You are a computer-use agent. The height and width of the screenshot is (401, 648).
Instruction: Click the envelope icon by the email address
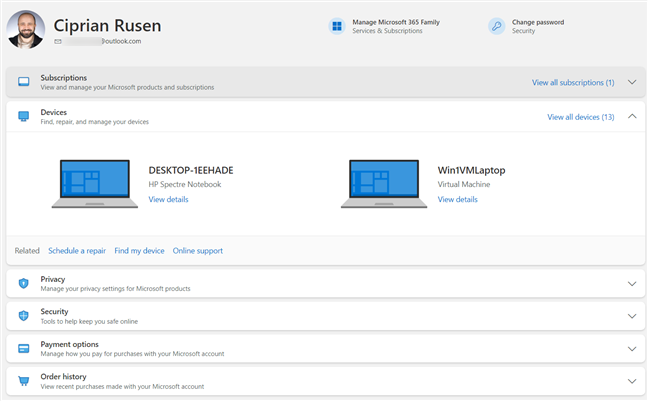(x=58, y=41)
